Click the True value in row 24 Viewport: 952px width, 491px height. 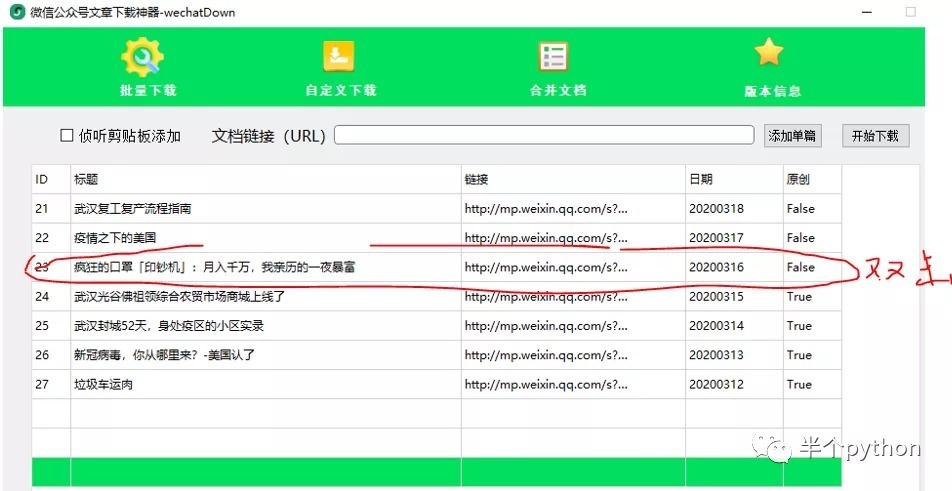(x=799, y=296)
